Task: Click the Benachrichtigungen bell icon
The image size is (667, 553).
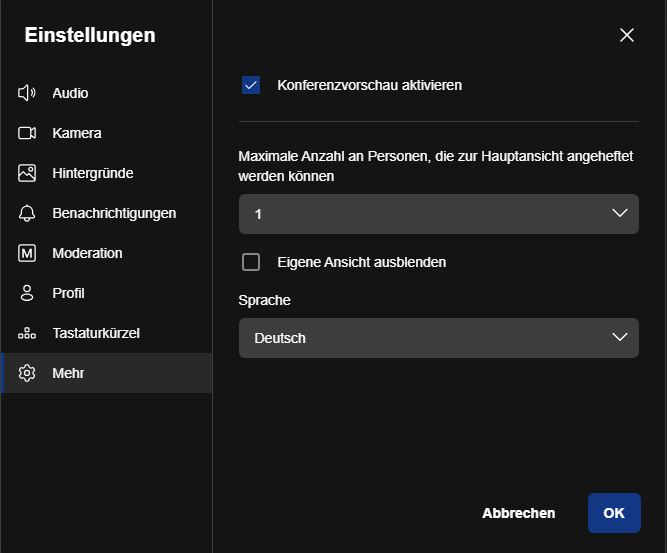Action: click(x=27, y=213)
